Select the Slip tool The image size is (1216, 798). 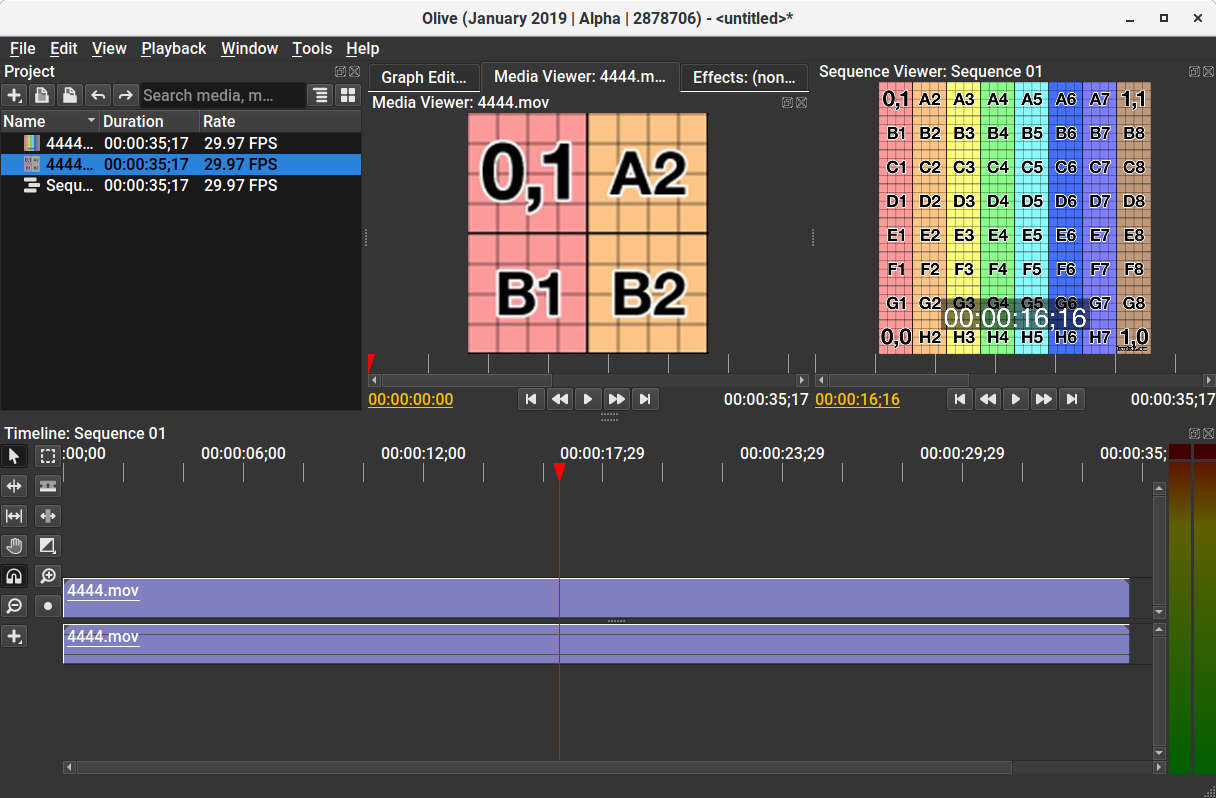(14, 516)
